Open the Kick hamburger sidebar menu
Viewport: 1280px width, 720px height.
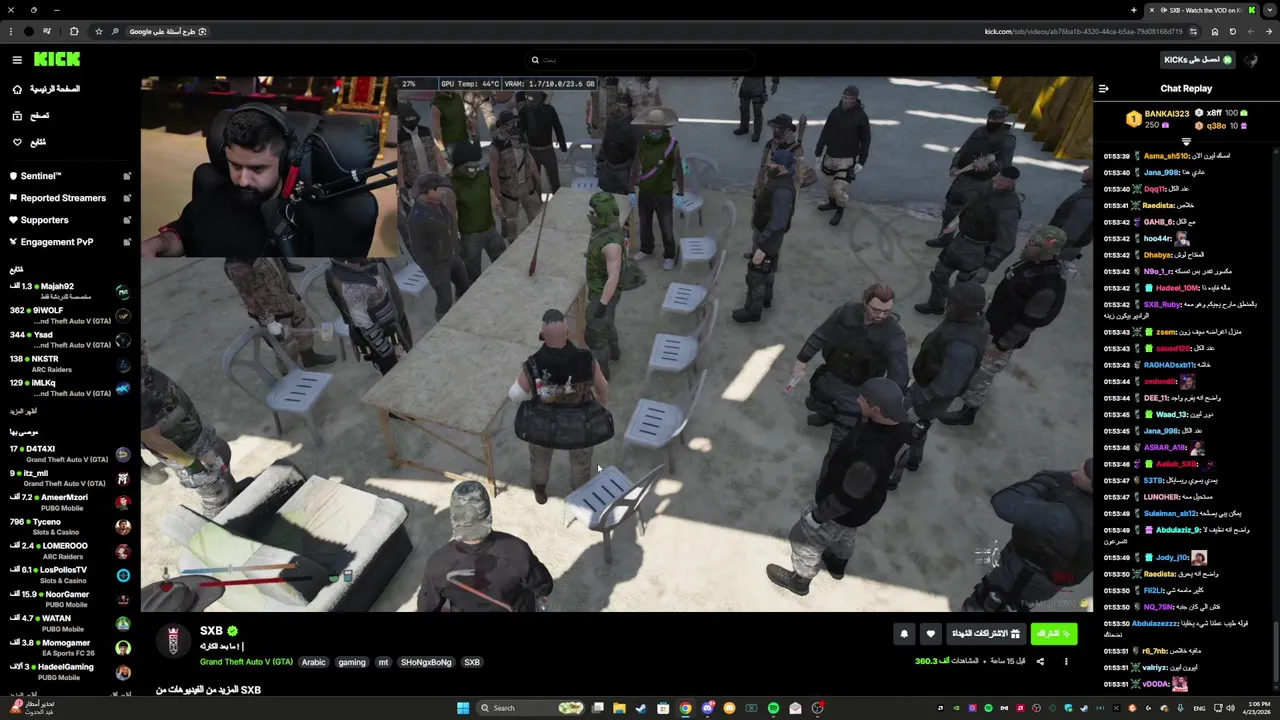tap(17, 60)
